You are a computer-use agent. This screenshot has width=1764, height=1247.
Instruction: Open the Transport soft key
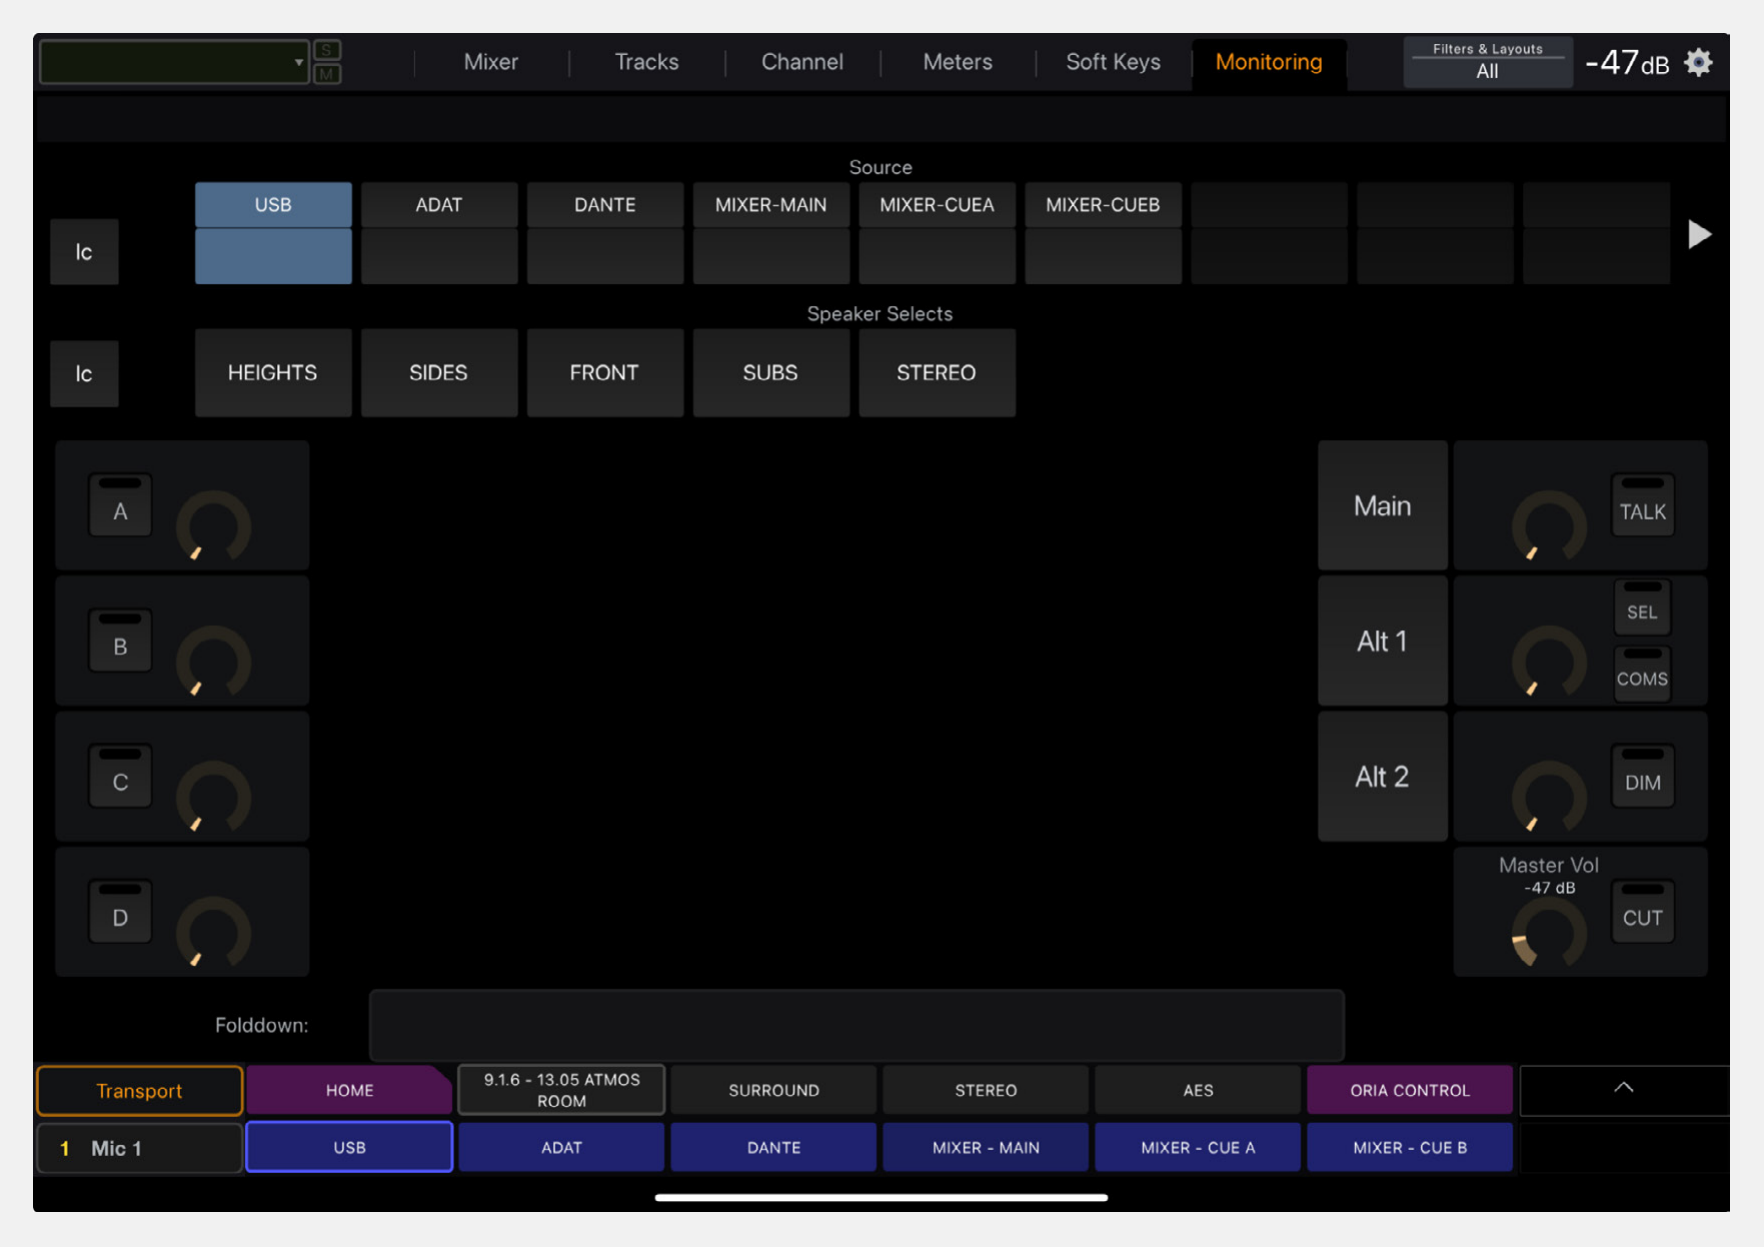pos(140,1091)
